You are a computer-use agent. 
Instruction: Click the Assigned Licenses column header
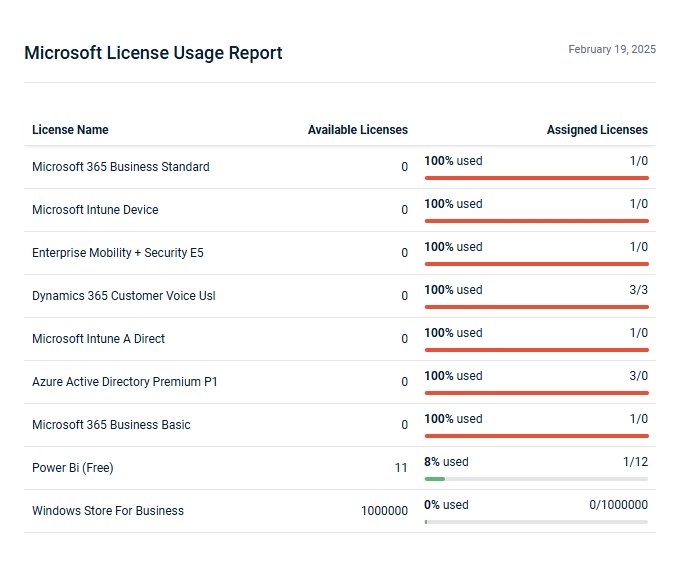597,130
